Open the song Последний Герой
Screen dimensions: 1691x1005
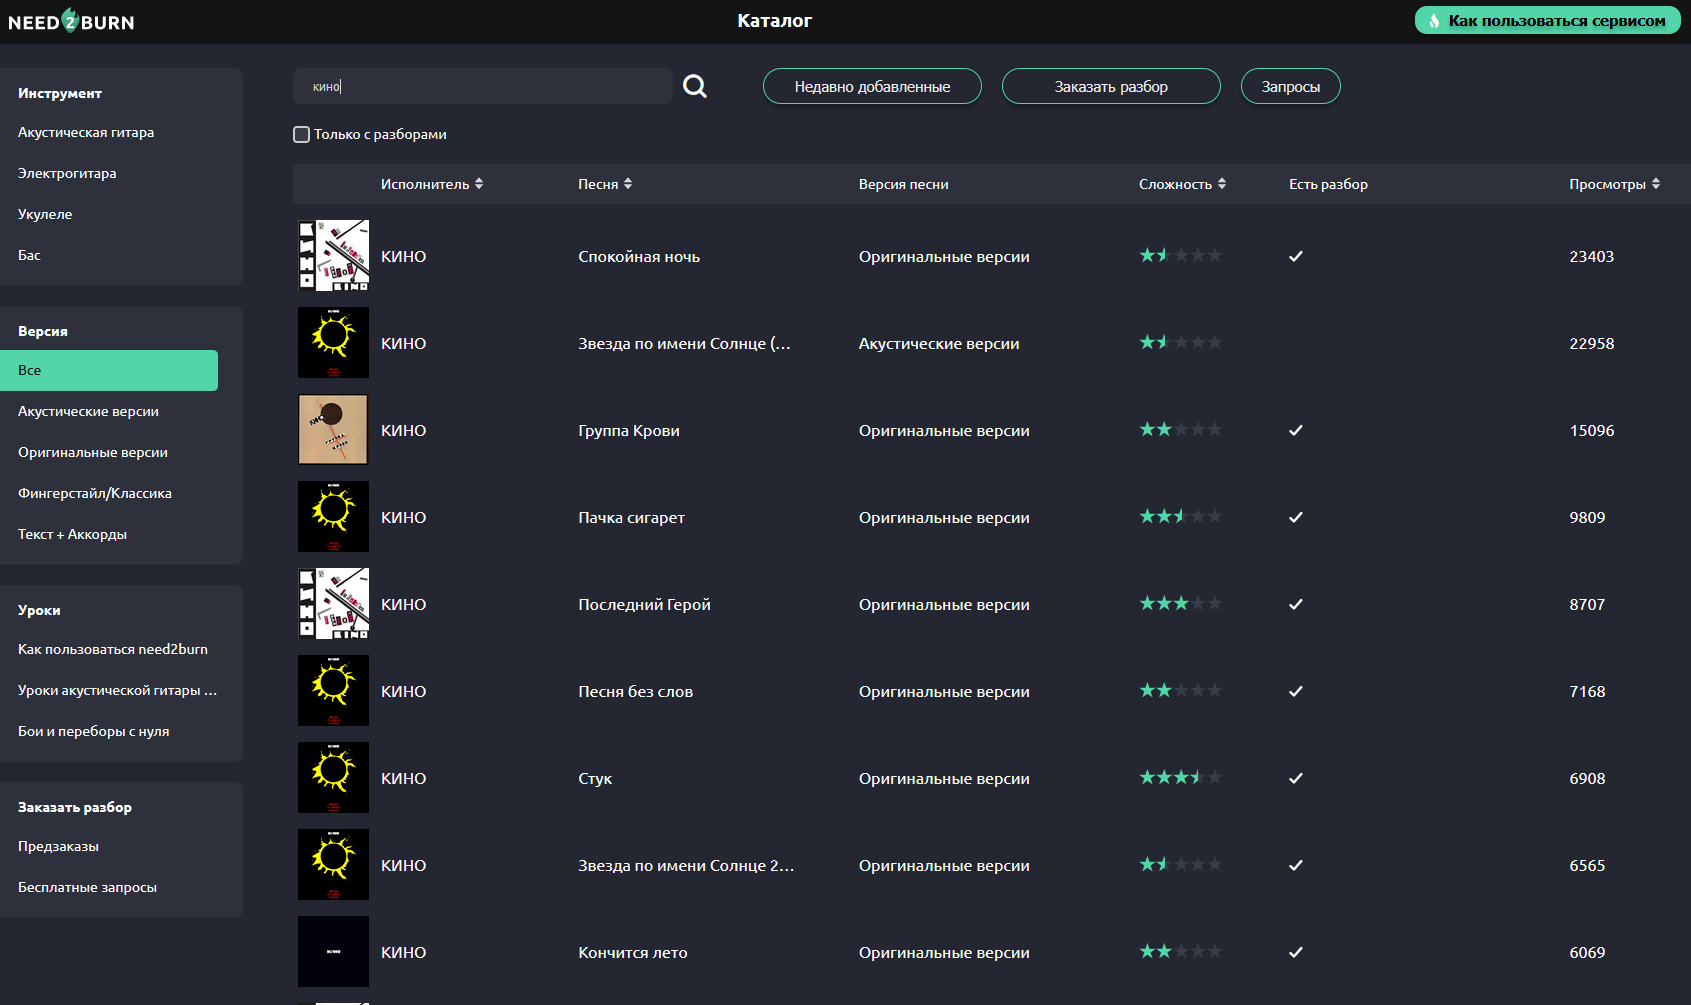pyautogui.click(x=644, y=604)
